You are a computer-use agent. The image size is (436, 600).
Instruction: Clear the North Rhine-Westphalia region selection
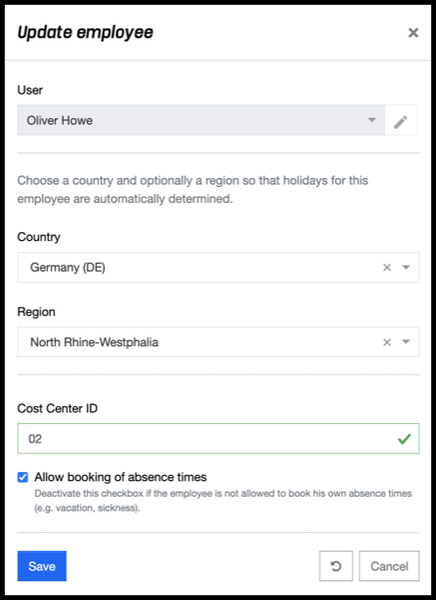click(387, 342)
